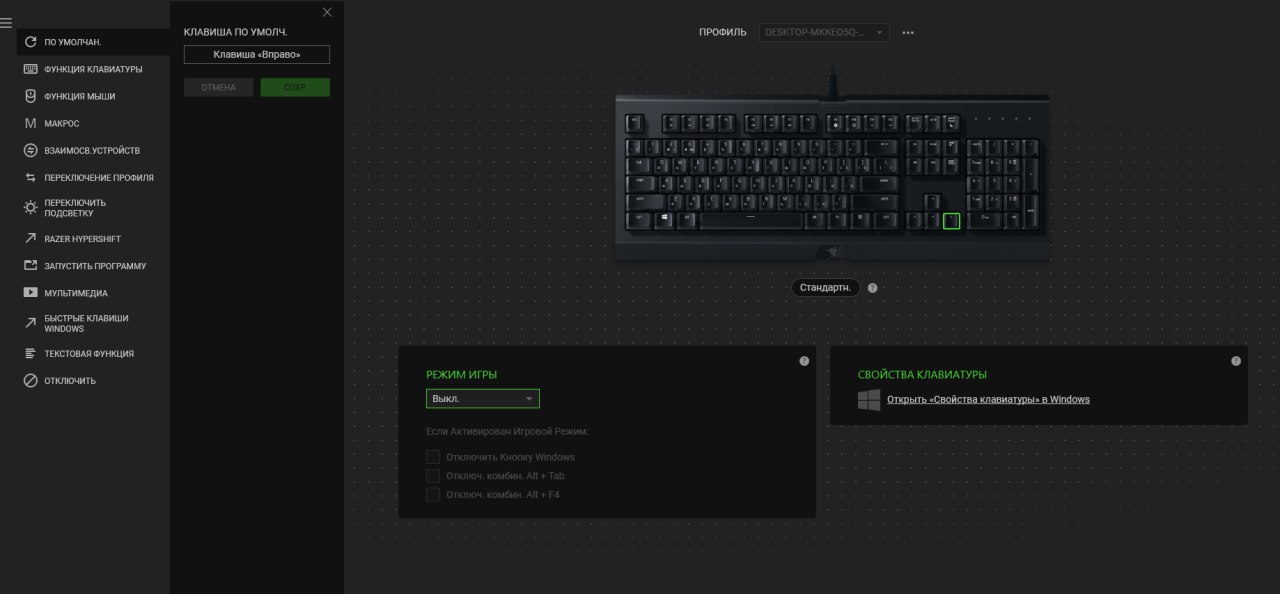Select Razer Hypershift in the sidebar

click(85, 239)
